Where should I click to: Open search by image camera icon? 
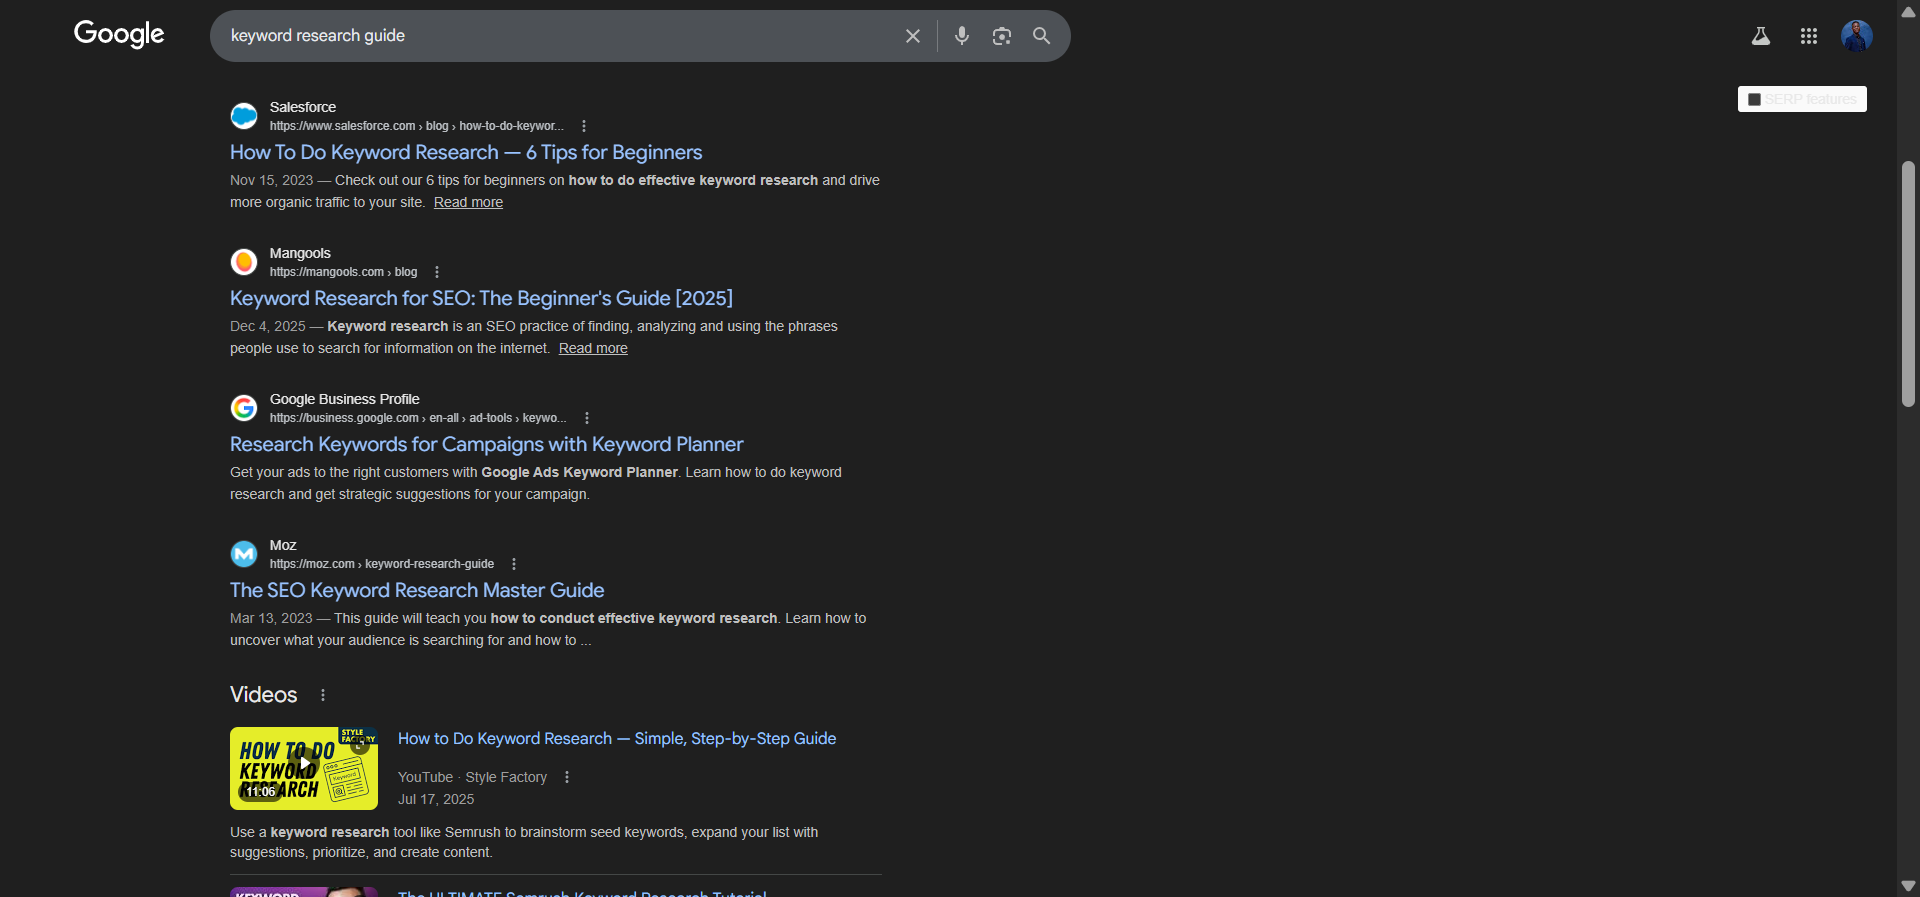(x=1002, y=36)
